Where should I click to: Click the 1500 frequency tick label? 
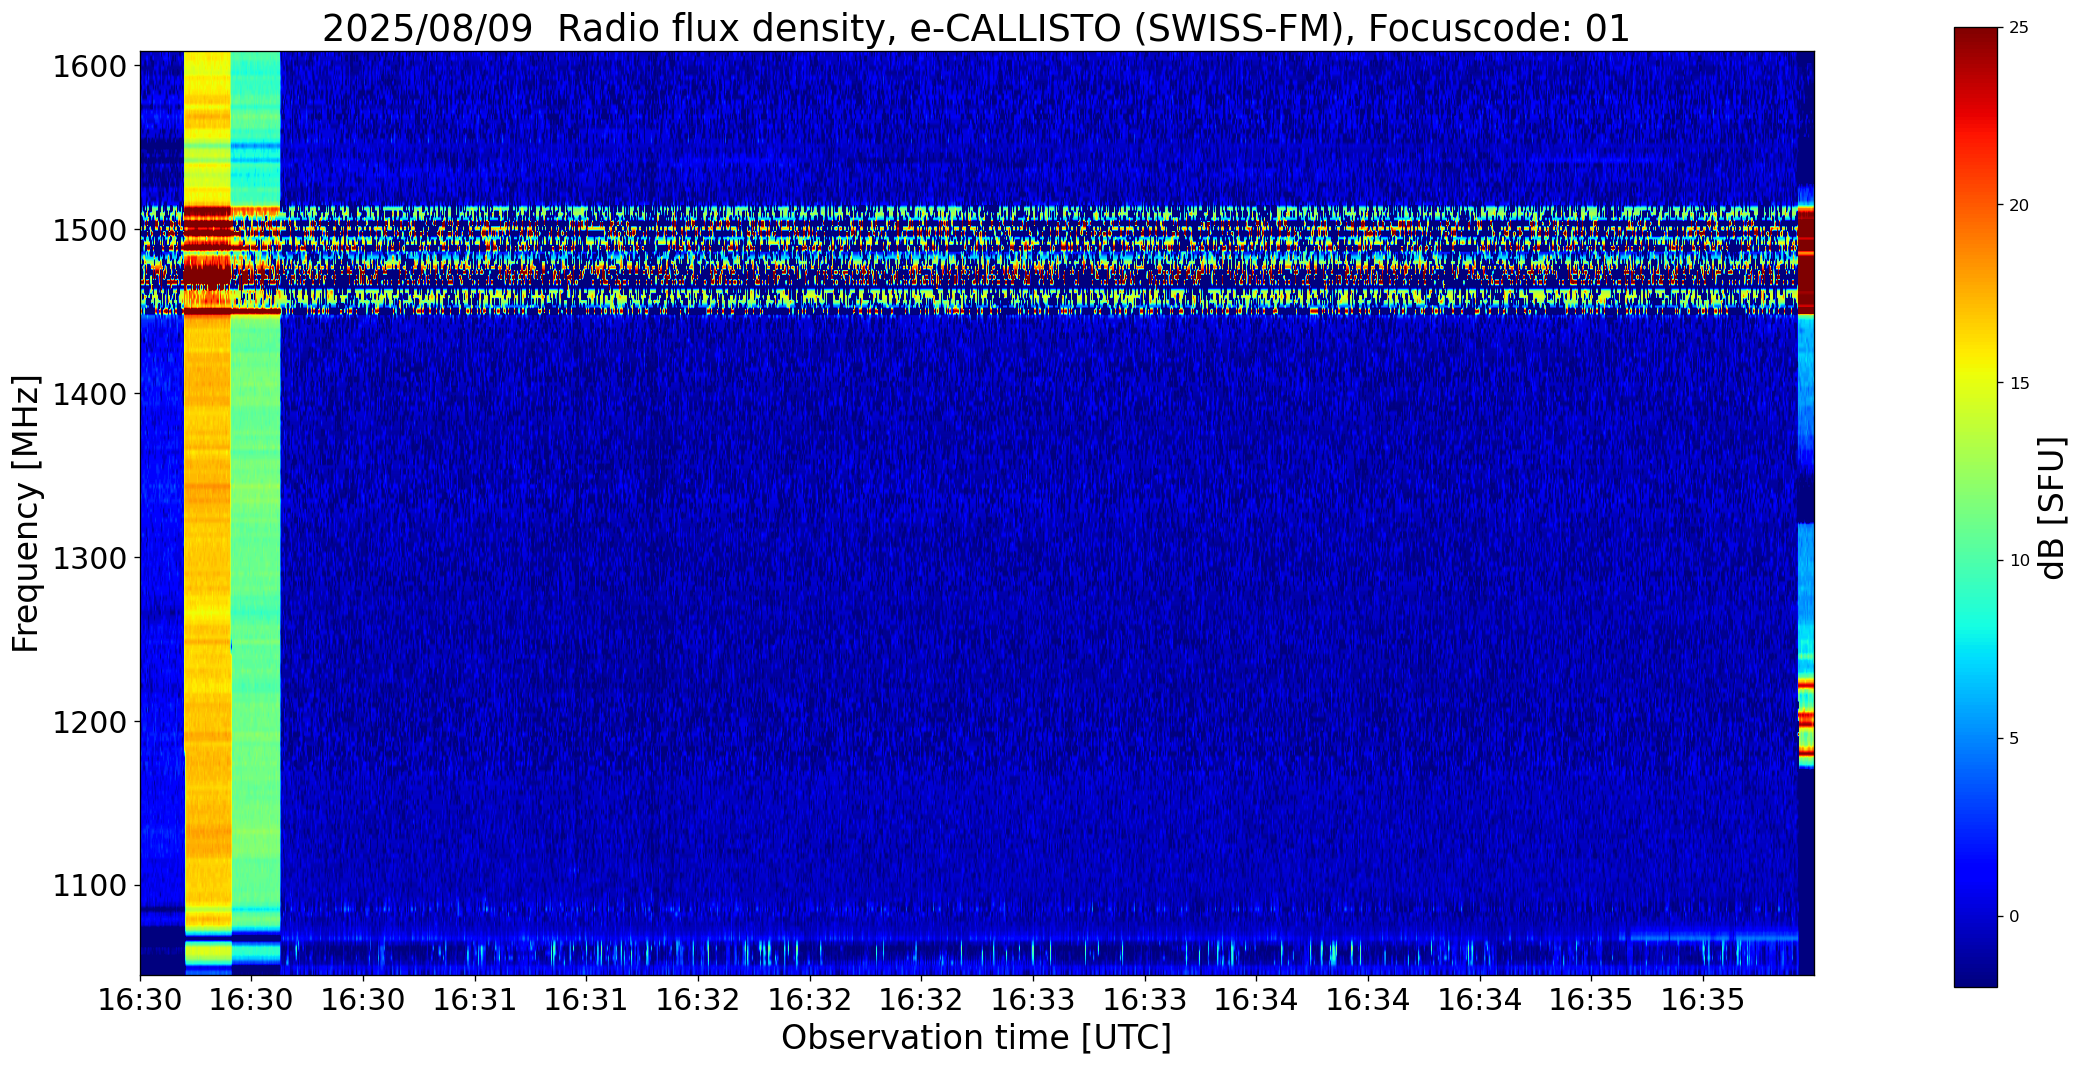click(x=89, y=231)
